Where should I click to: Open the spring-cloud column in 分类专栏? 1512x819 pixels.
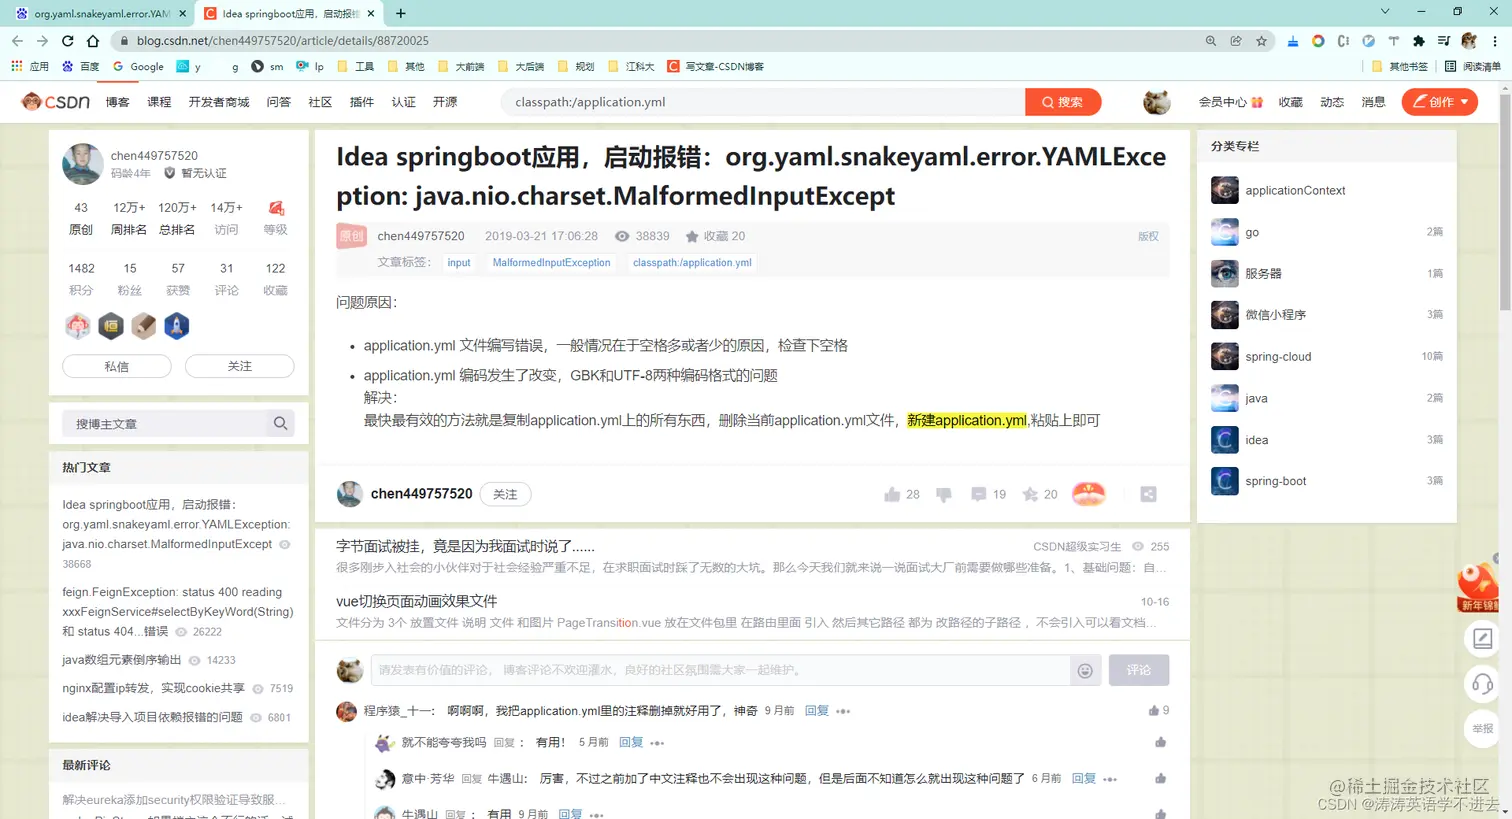tap(1277, 356)
